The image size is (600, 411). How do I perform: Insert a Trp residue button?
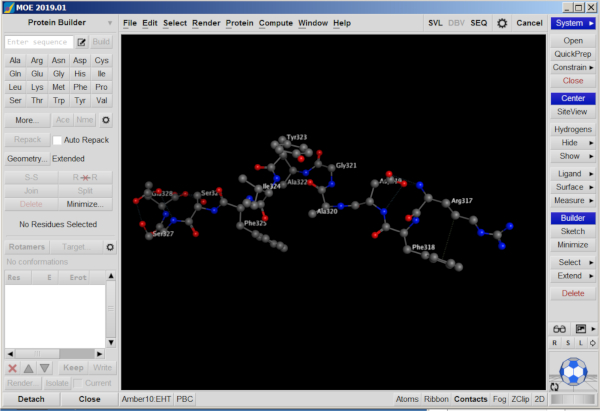coord(59,100)
